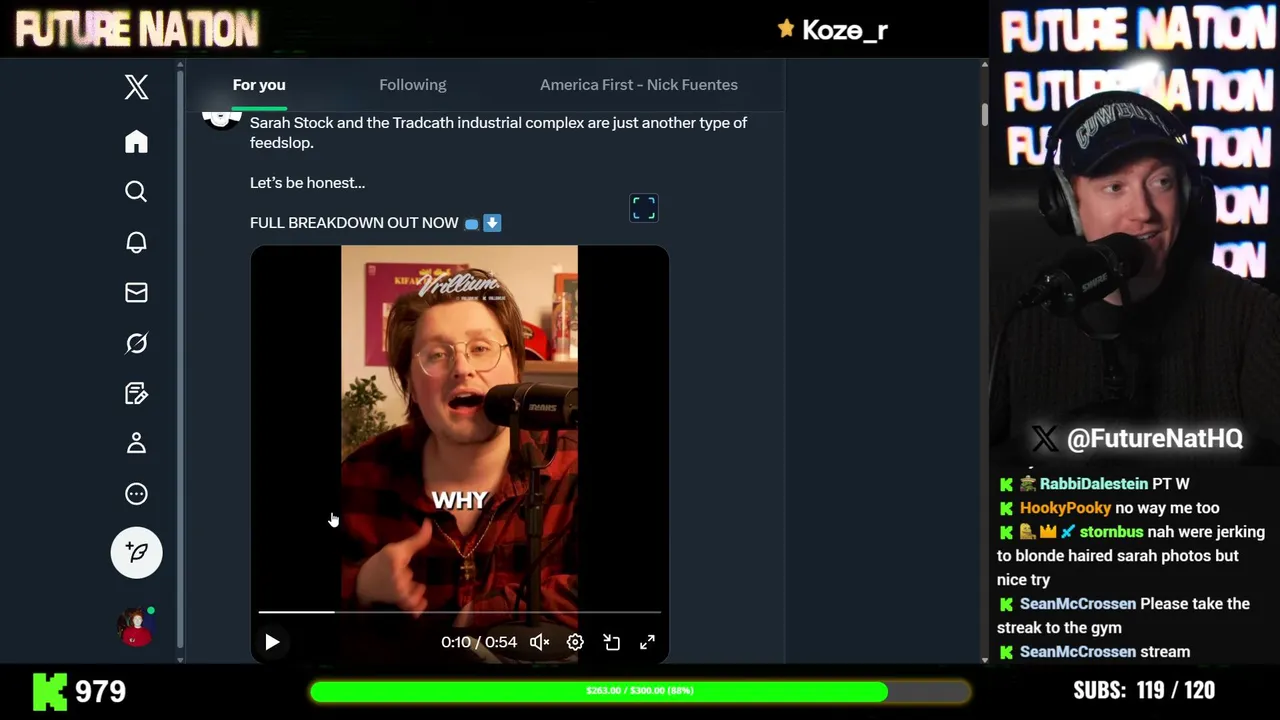Image resolution: width=1280 pixels, height=720 pixels.
Task: Open the More circle icon
Action: pyautogui.click(x=137, y=494)
